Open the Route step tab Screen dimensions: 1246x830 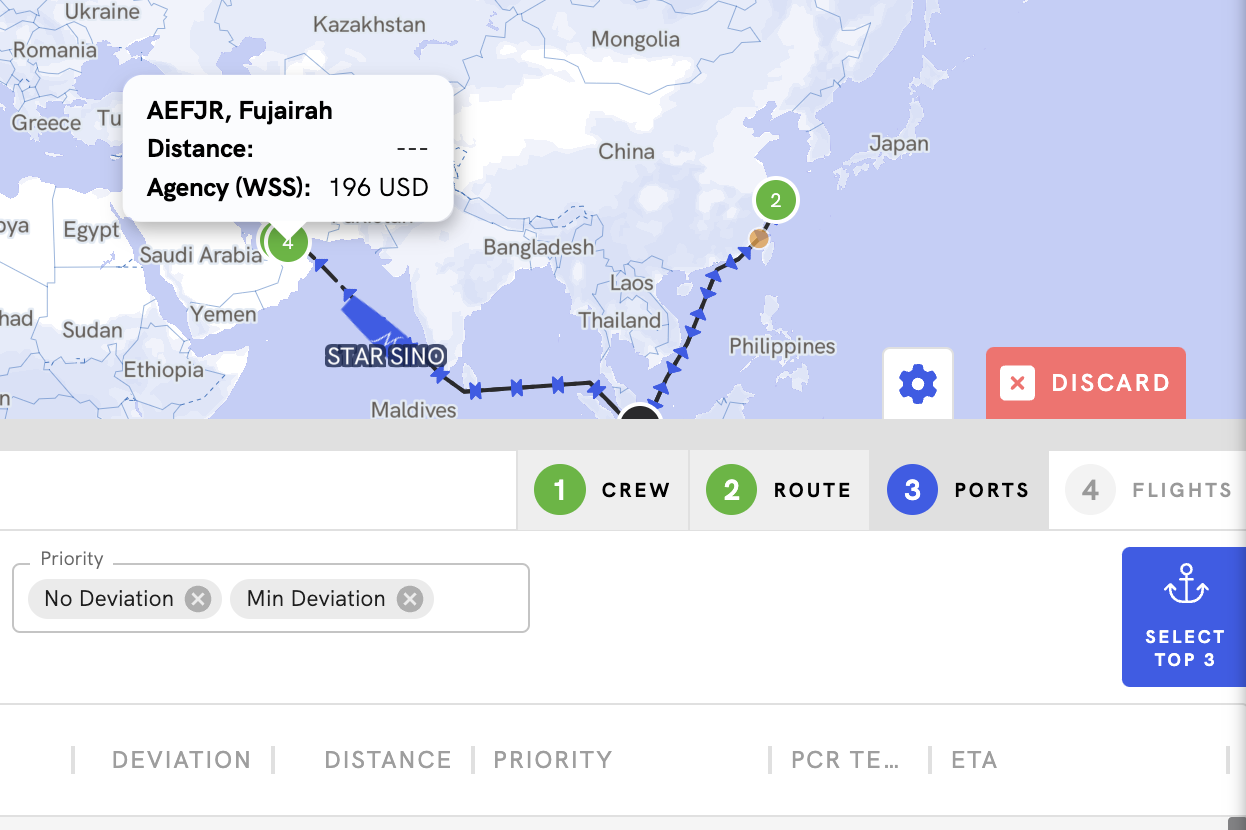tap(779, 490)
